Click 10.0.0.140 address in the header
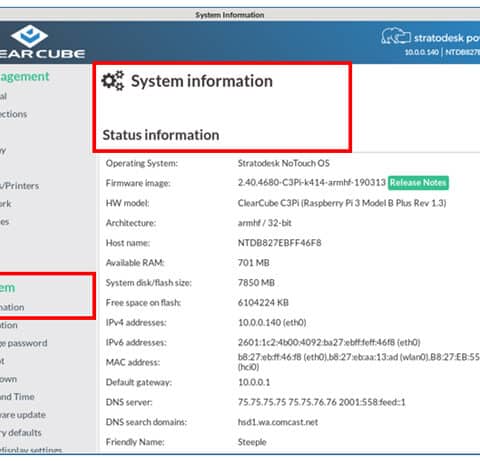The height and width of the screenshot is (461, 480). [x=422, y=52]
